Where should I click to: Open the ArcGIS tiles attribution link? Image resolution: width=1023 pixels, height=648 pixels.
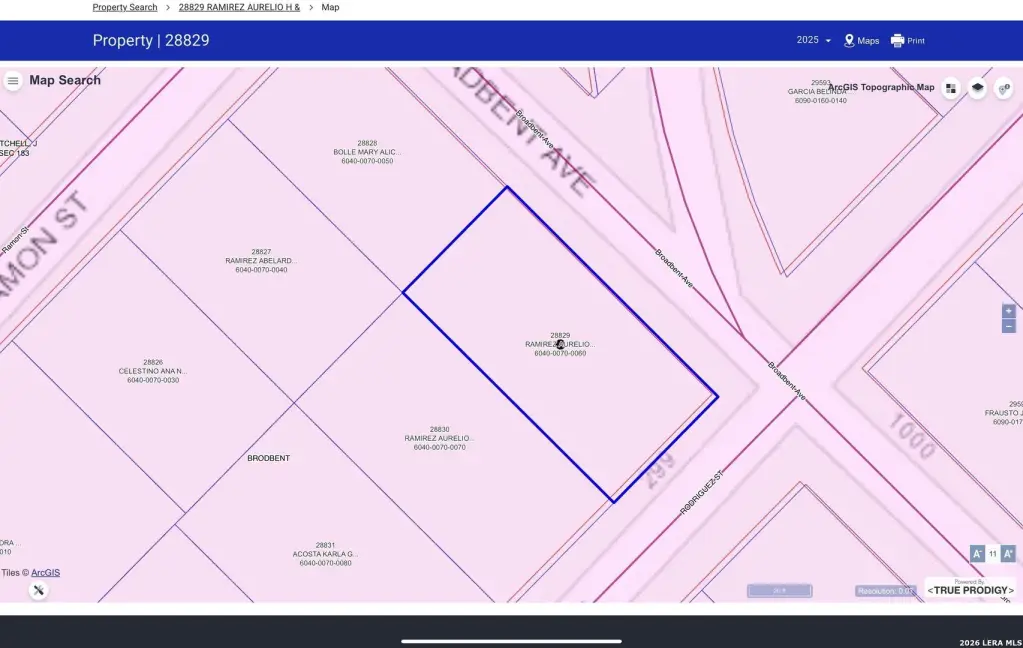[45, 573]
